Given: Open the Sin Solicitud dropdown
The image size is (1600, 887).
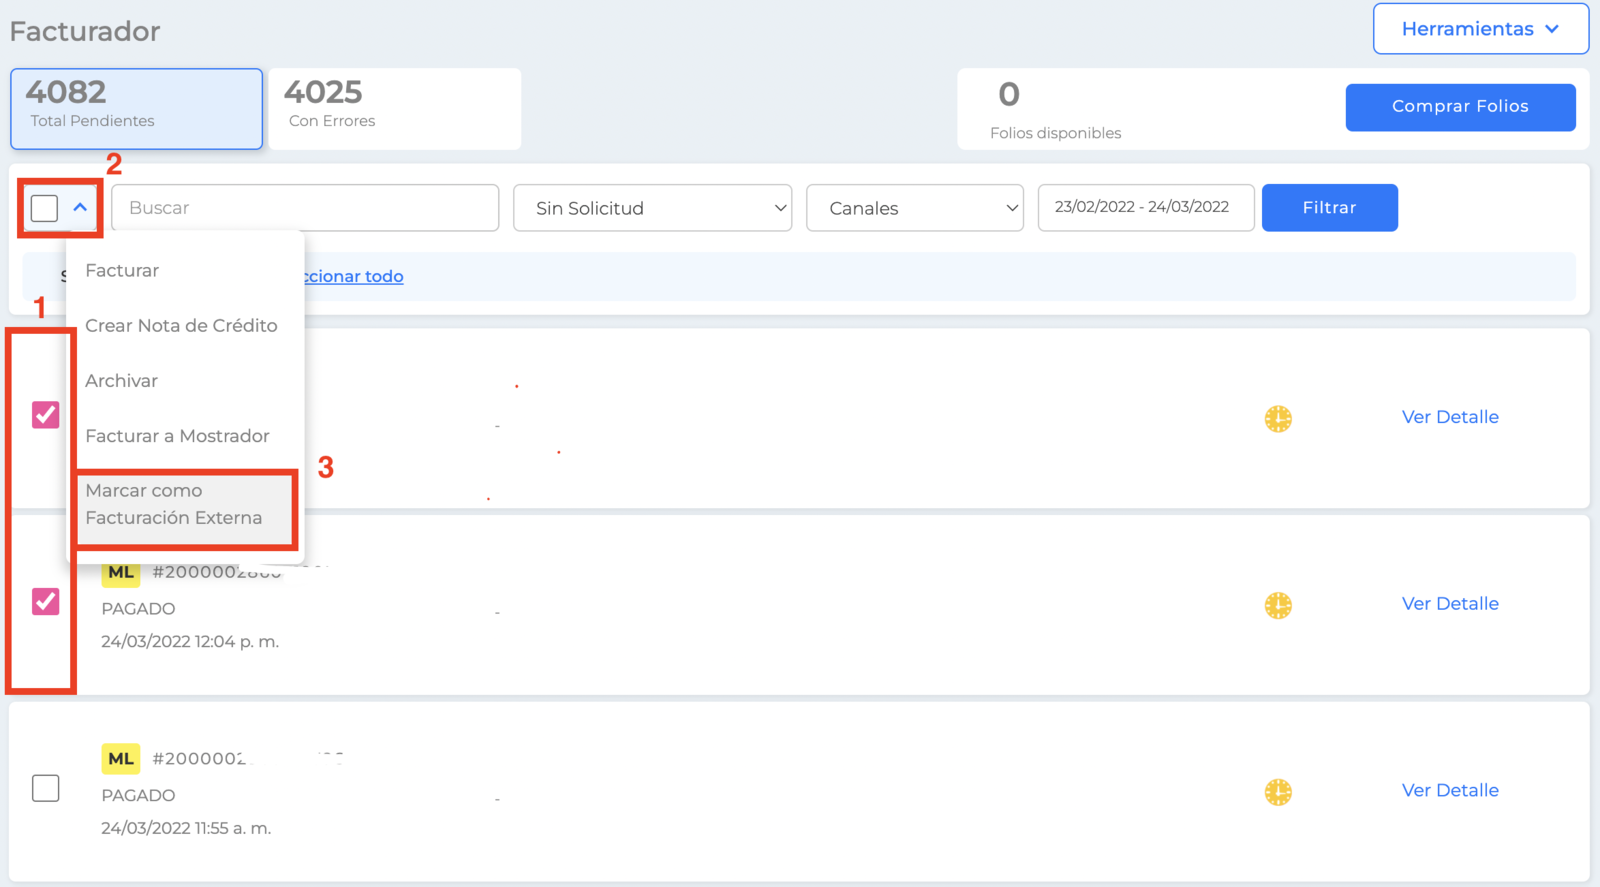Looking at the screenshot, I should tap(652, 208).
